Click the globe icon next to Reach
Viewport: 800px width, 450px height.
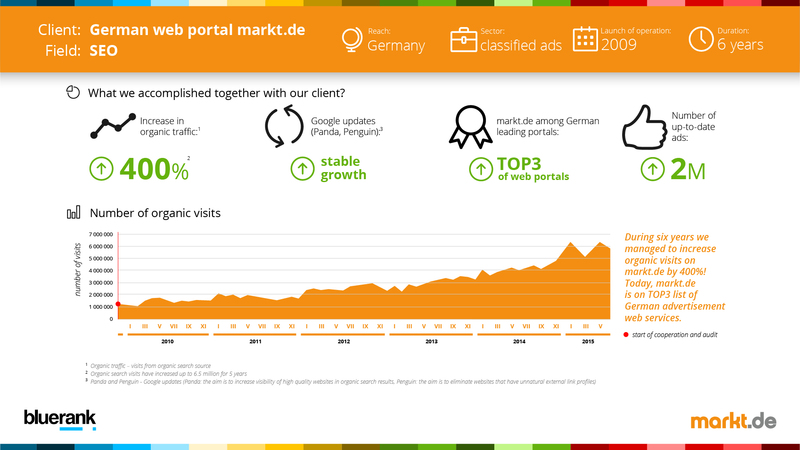pyautogui.click(x=352, y=40)
